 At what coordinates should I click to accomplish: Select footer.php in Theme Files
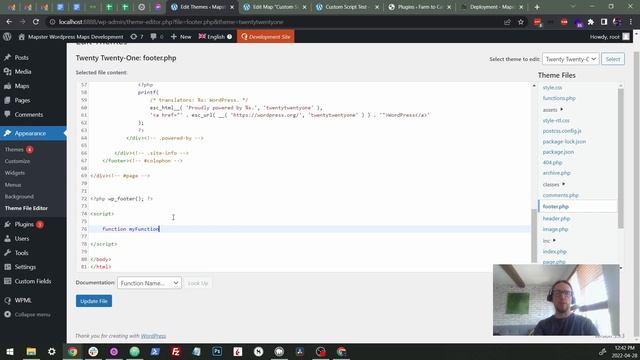[x=556, y=207]
